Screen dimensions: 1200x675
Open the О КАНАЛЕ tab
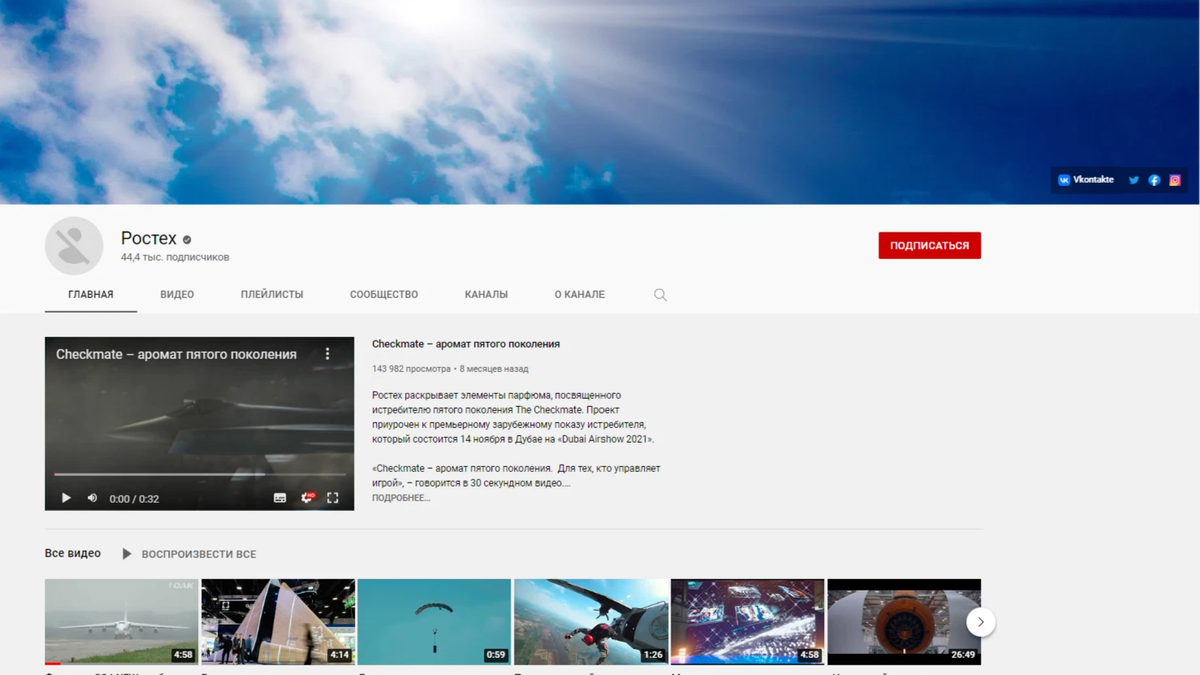pos(580,294)
